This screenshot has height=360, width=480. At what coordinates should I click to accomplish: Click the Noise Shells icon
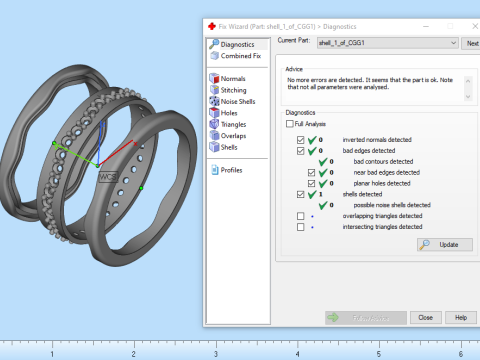(x=214, y=101)
